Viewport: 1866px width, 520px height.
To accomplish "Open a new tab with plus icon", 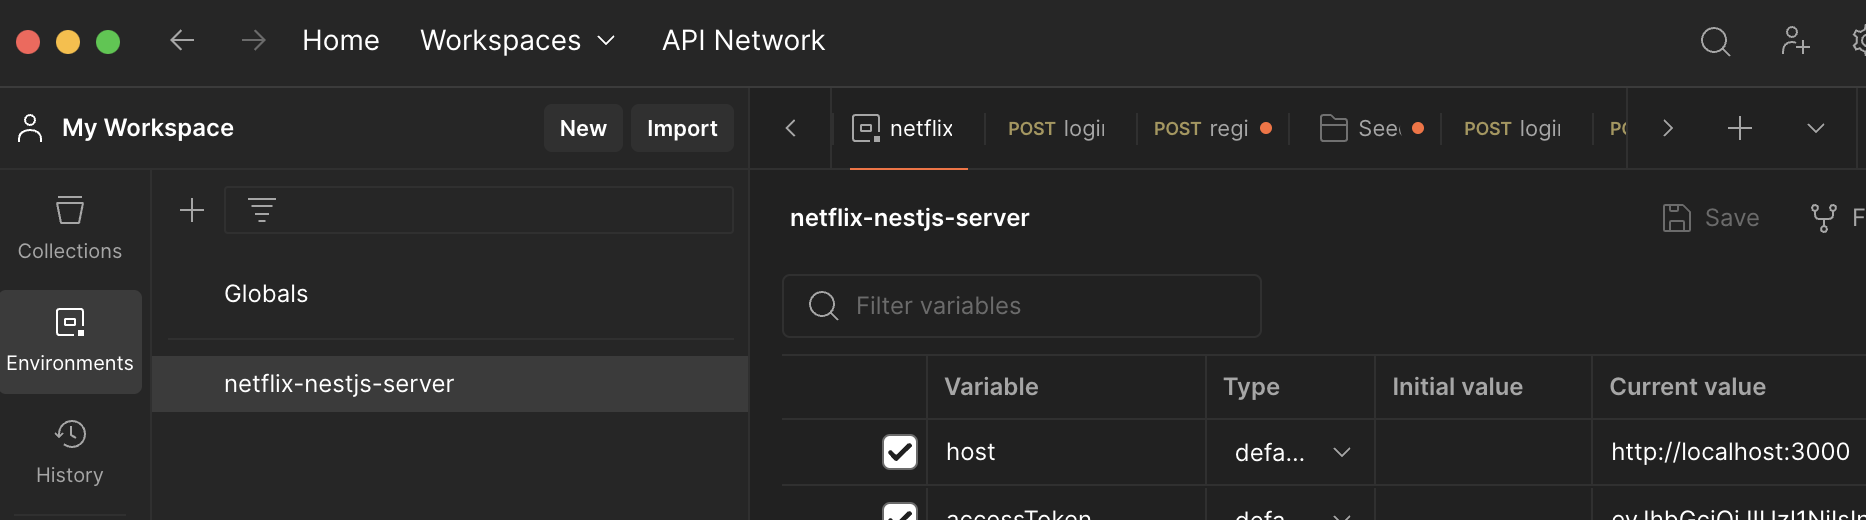I will coord(1740,128).
